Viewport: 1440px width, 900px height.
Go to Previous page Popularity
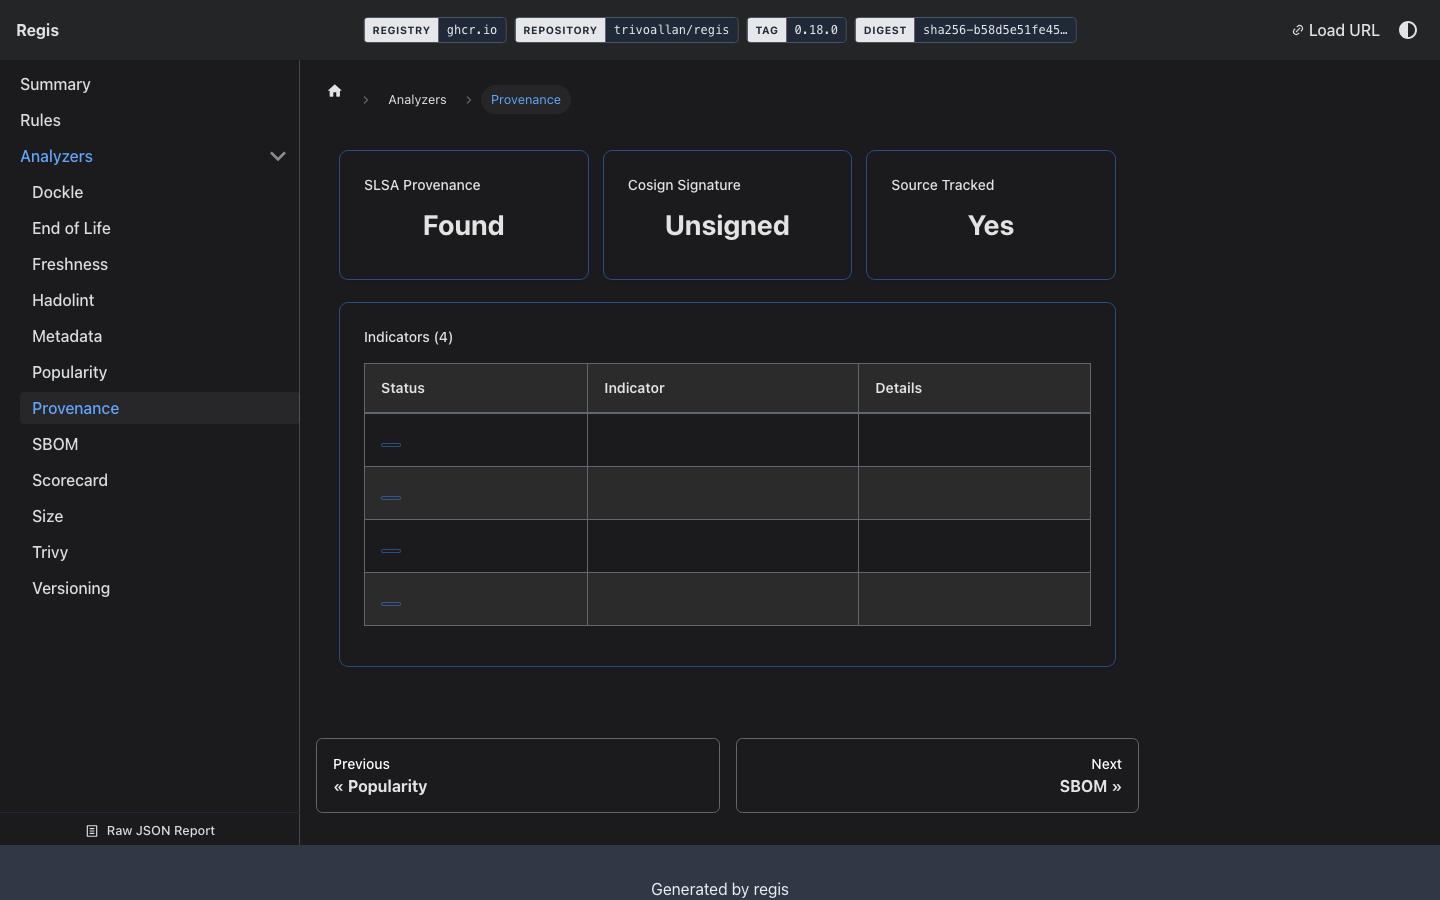tap(517, 776)
